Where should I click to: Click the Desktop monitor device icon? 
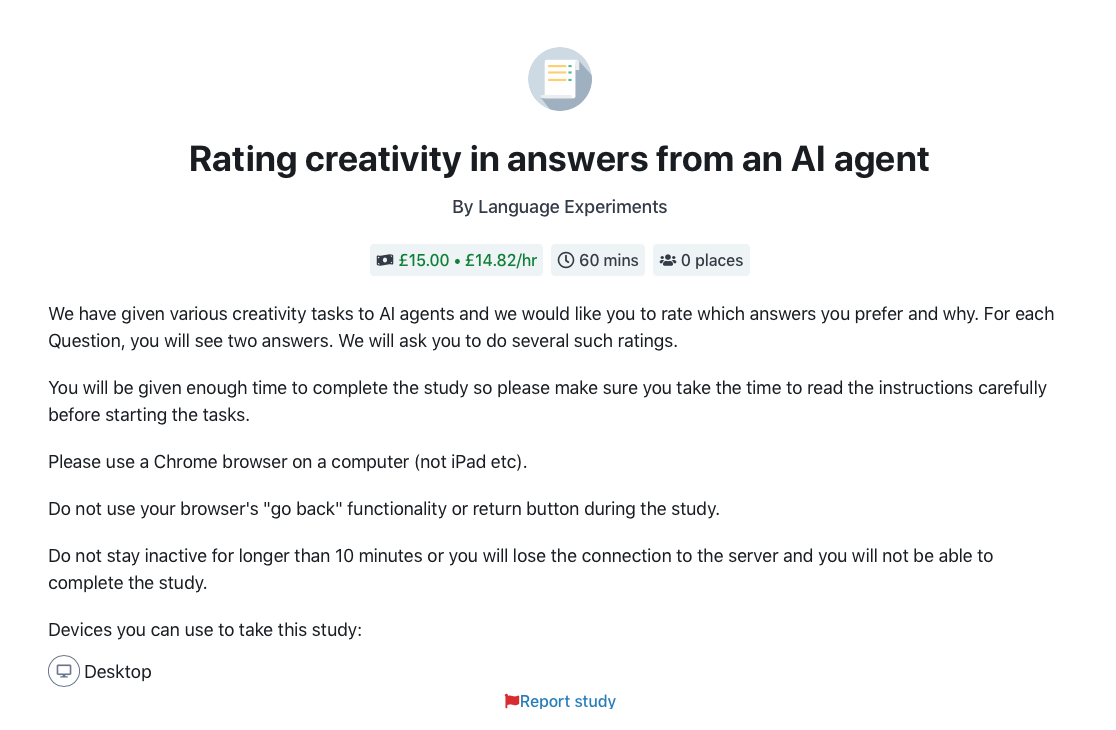64,671
